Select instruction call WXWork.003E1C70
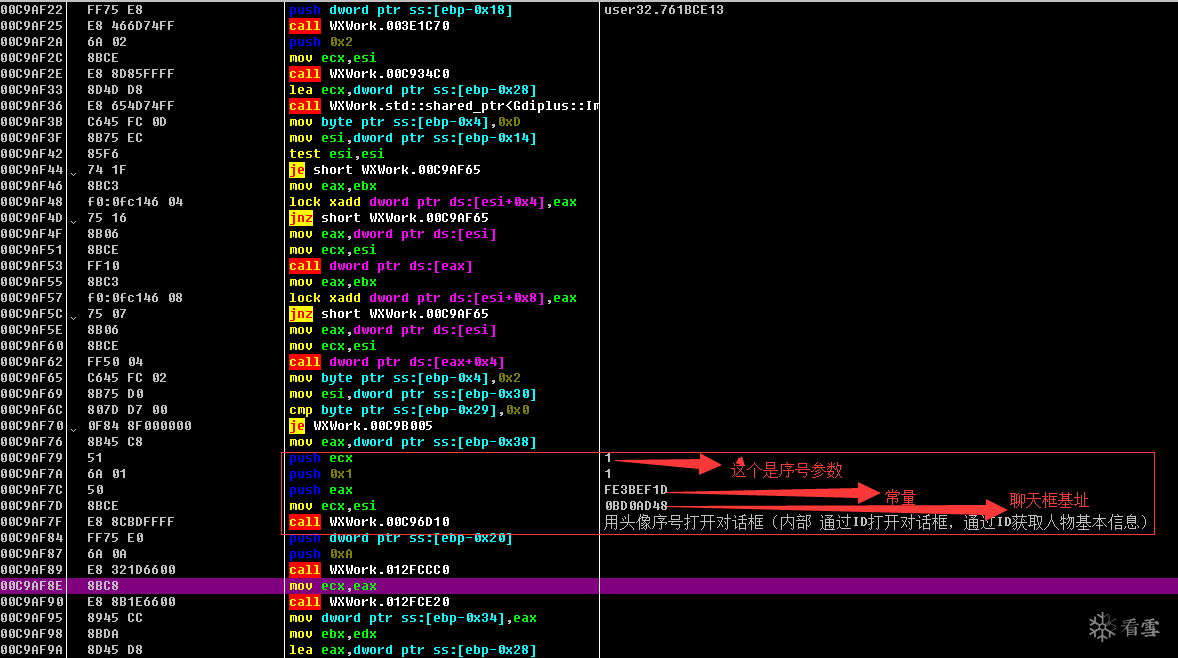This screenshot has width=1178, height=658. pos(370,26)
